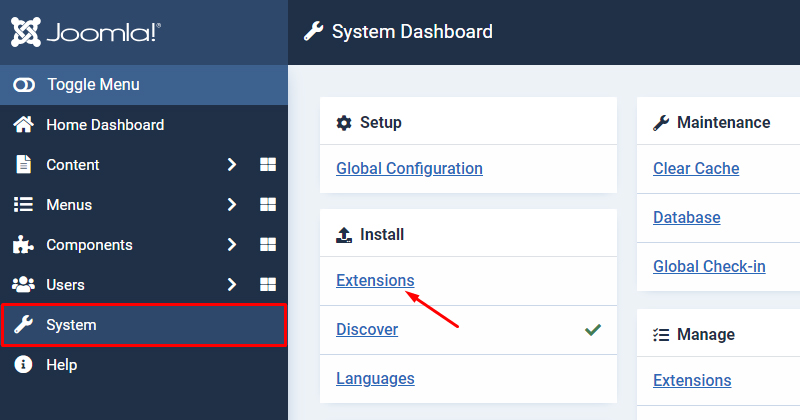
Task: Click the Home Dashboard house icon
Action: (23, 125)
